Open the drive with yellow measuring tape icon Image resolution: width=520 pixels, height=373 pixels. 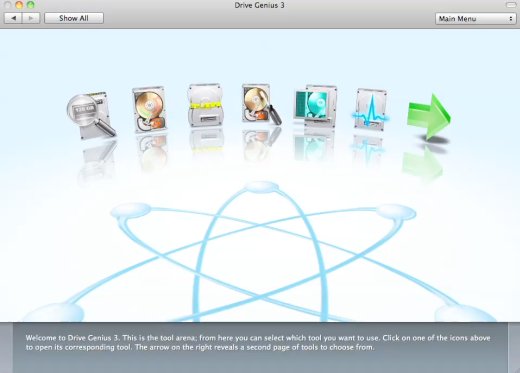(x=205, y=105)
